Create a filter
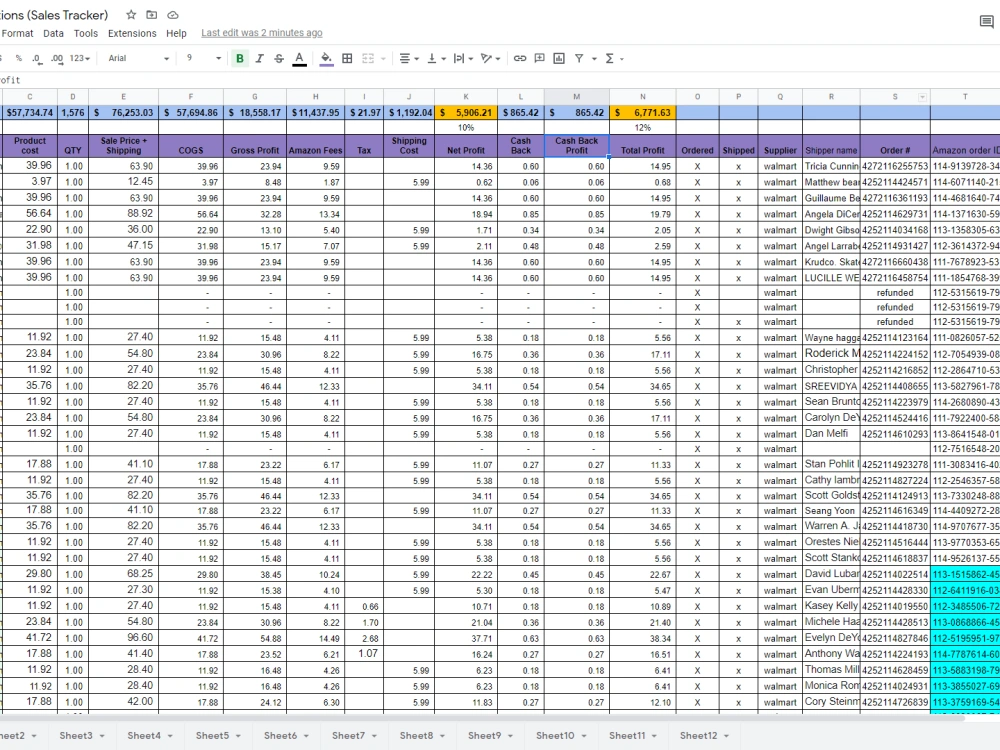This screenshot has width=1000, height=750. (579, 58)
